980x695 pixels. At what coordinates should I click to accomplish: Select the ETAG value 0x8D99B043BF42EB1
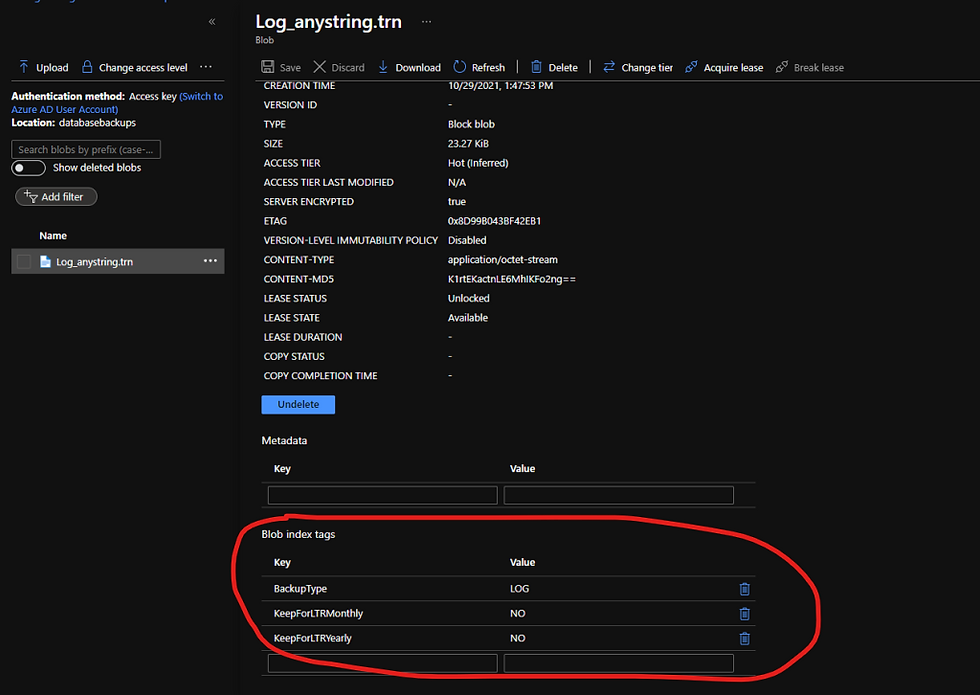[494, 221]
